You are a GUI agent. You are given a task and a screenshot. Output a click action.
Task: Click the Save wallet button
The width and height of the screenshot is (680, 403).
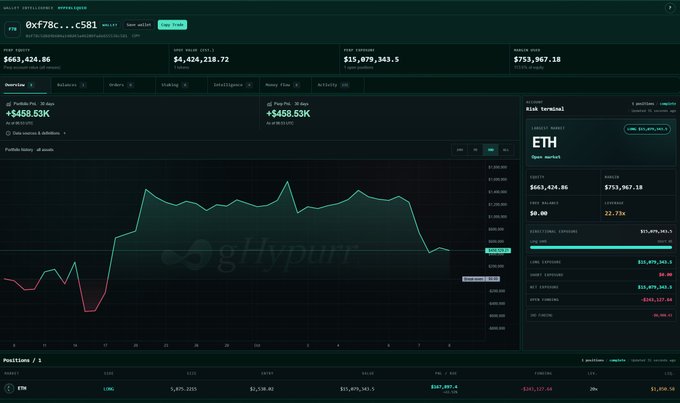pyautogui.click(x=139, y=25)
